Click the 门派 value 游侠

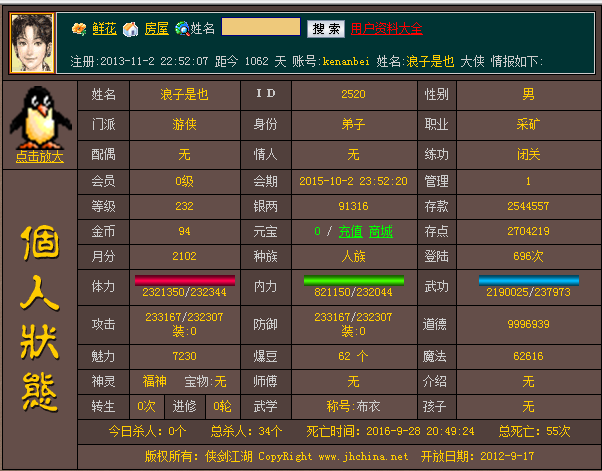pyautogui.click(x=184, y=124)
